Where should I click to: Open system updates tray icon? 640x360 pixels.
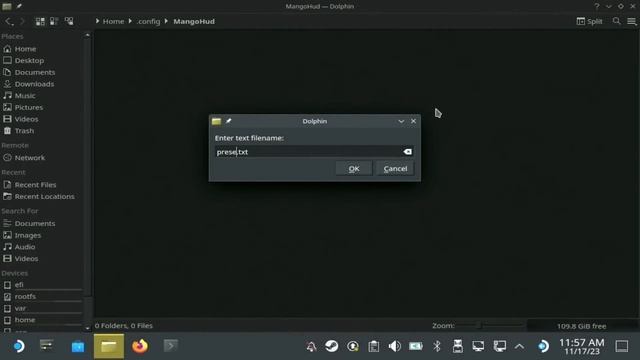353,346
